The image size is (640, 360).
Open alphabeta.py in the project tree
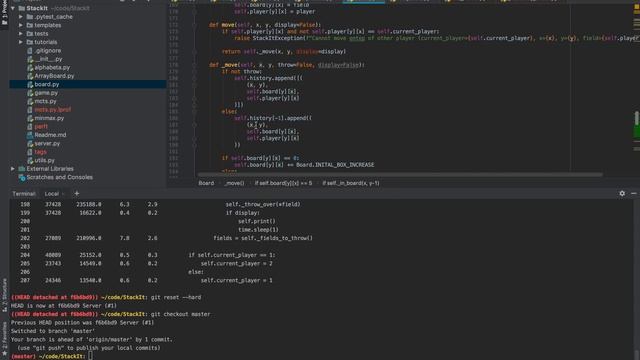coord(52,67)
